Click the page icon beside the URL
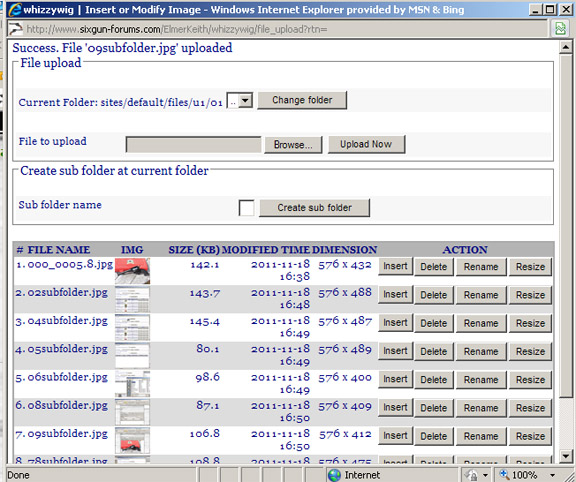 tap(15, 29)
